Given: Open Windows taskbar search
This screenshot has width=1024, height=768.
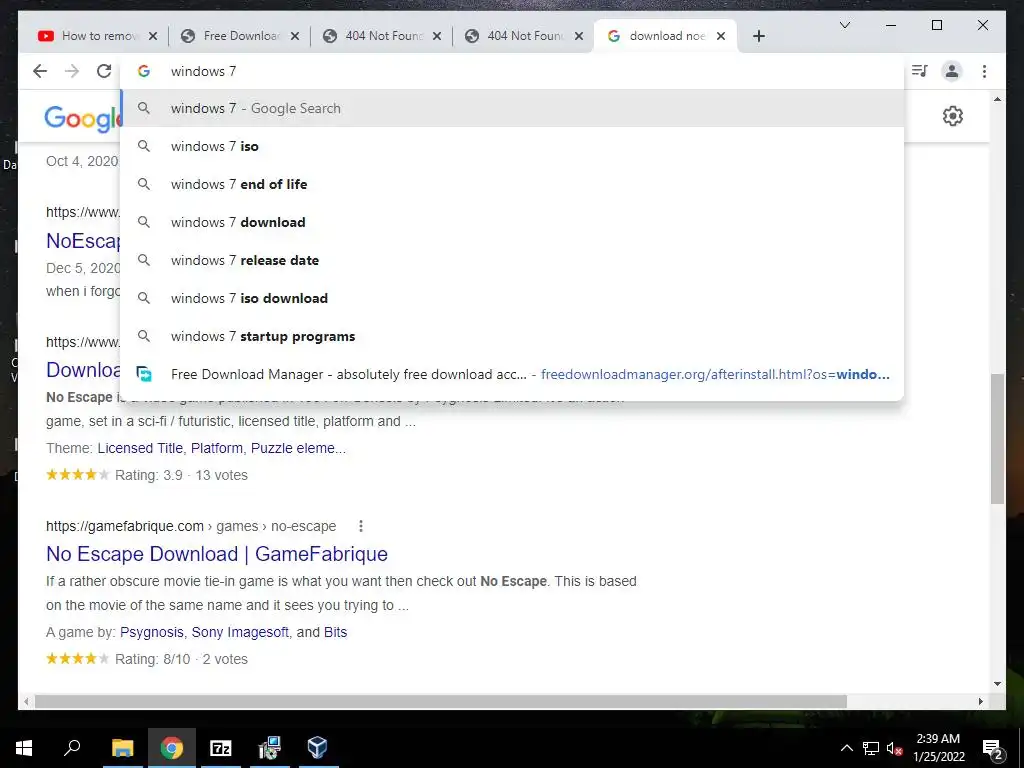Looking at the screenshot, I should click(72, 748).
